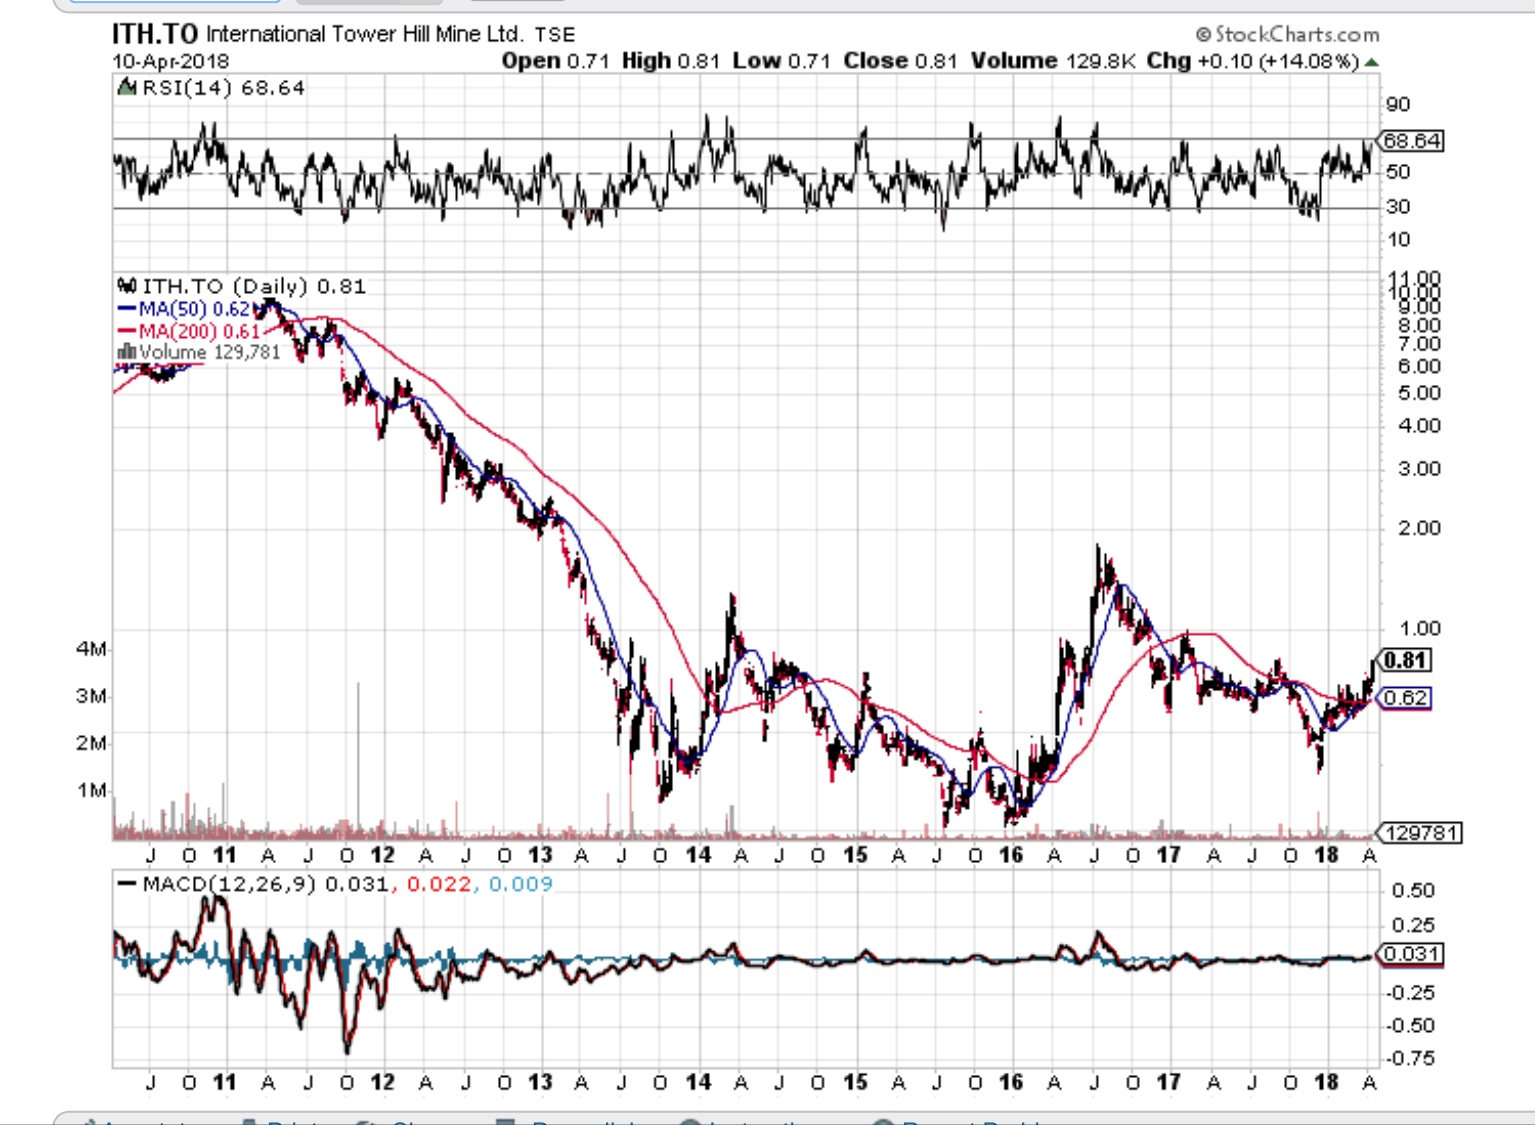
Task: Click the 4.00 price axis label
Action: click(x=1420, y=426)
